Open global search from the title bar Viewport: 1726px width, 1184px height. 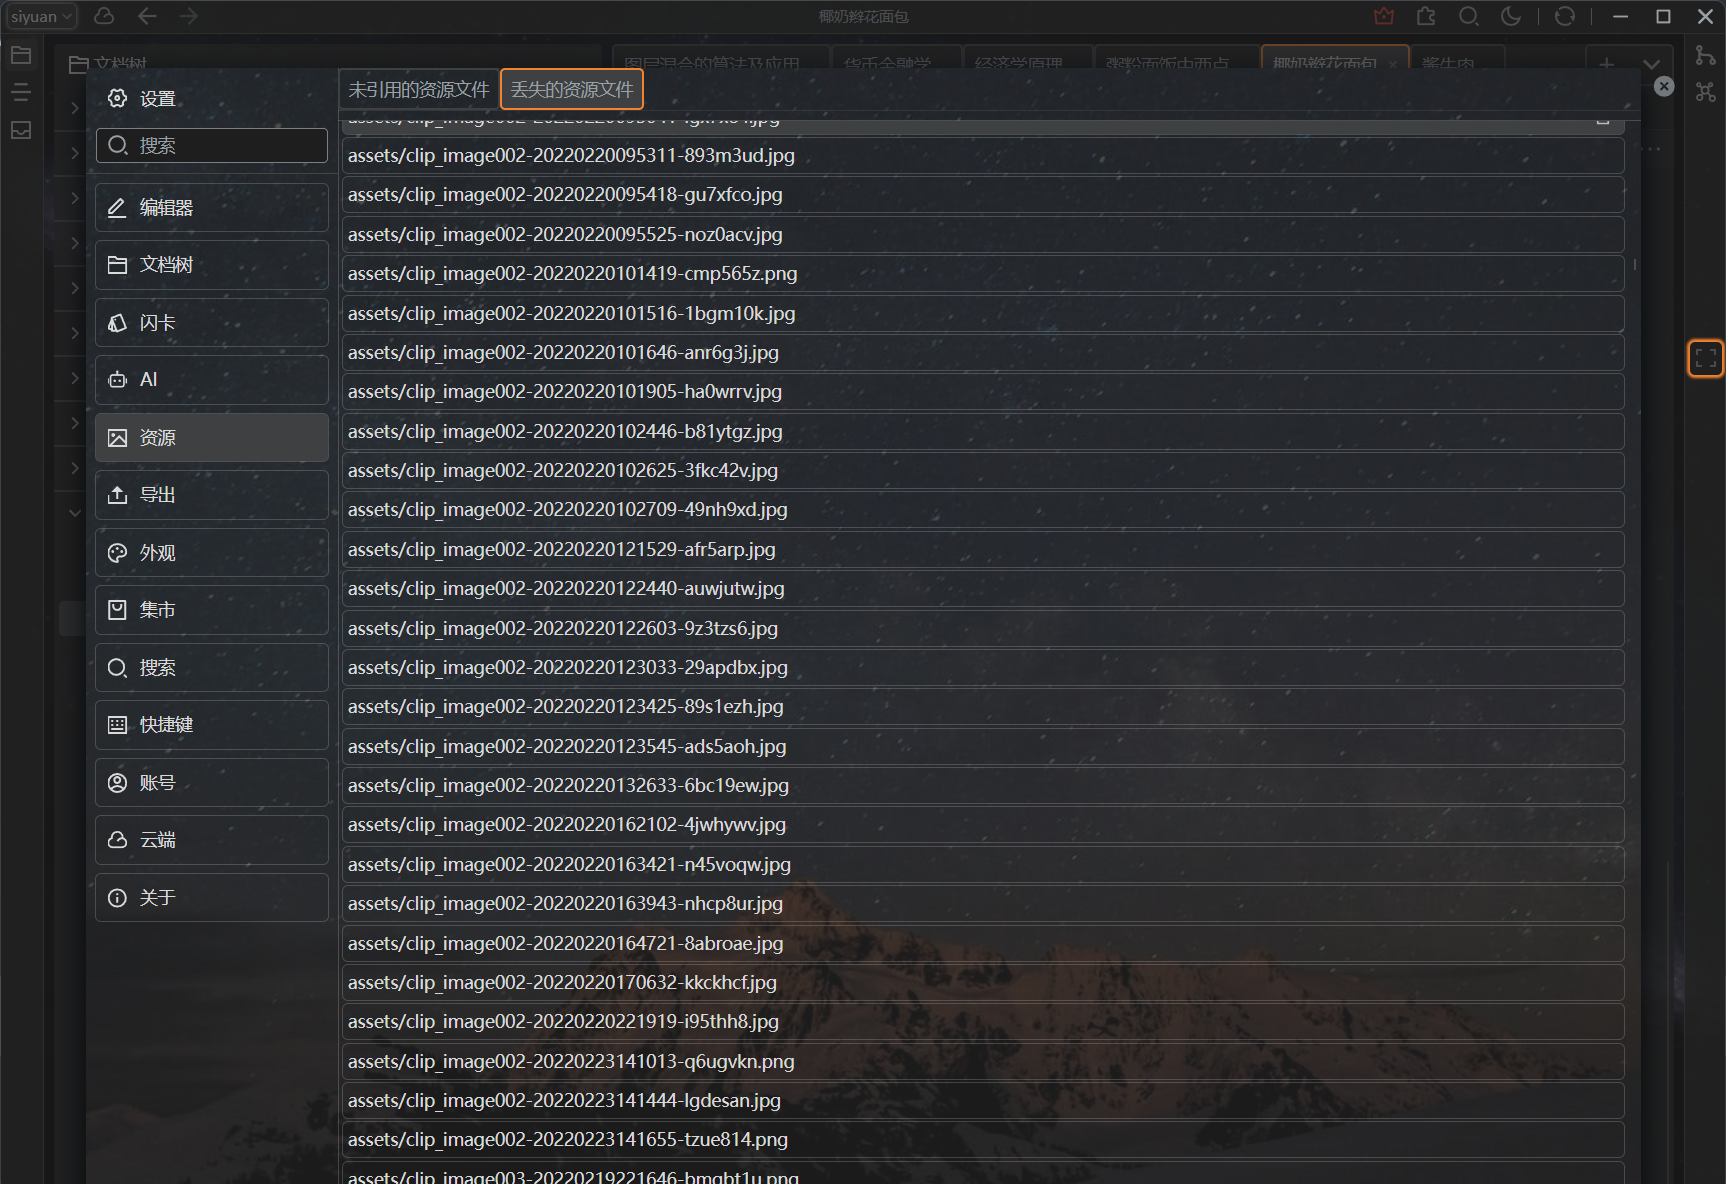(1468, 16)
